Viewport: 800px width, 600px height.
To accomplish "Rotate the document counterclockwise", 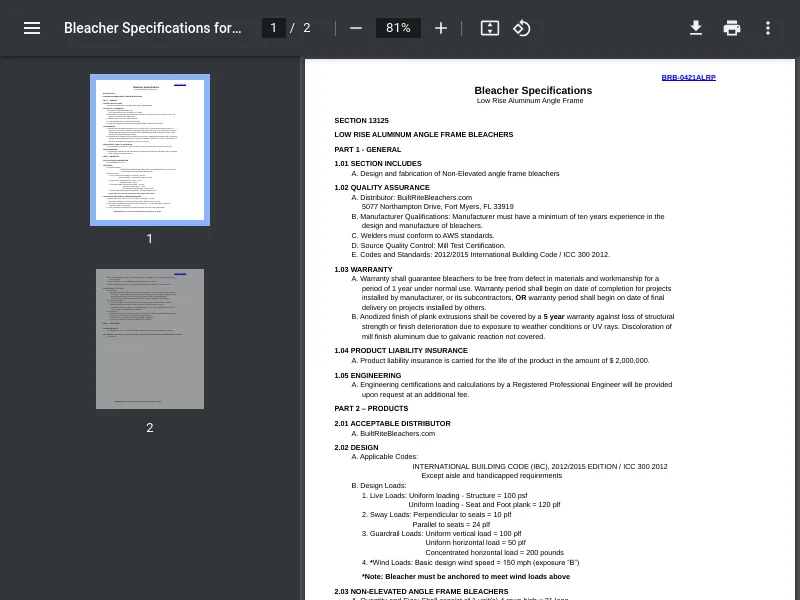I will [521, 28].
